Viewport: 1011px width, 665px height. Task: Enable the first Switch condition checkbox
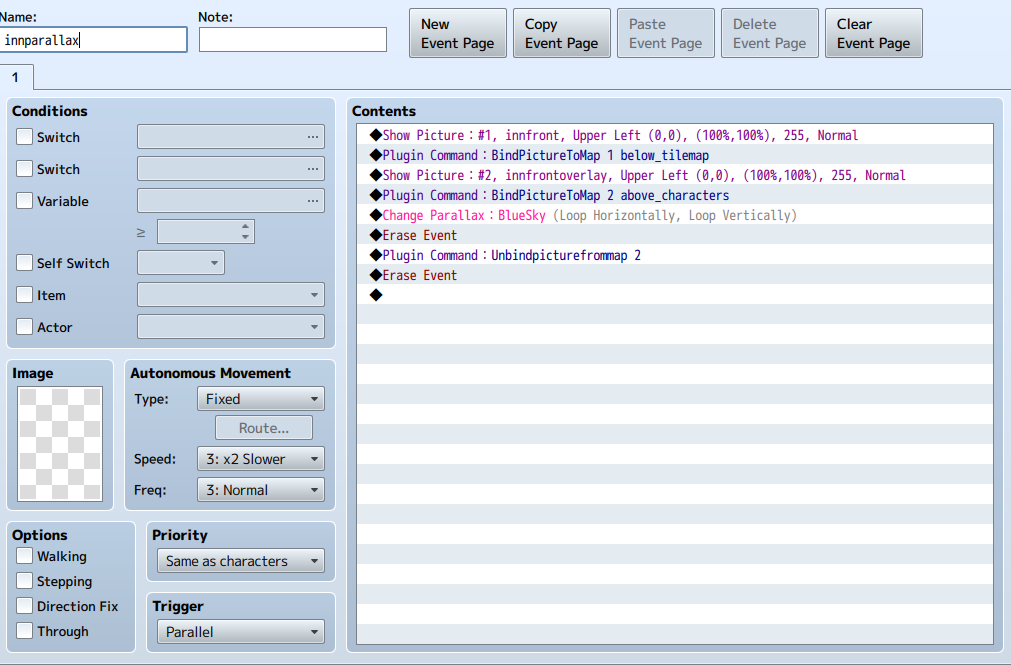[25, 137]
